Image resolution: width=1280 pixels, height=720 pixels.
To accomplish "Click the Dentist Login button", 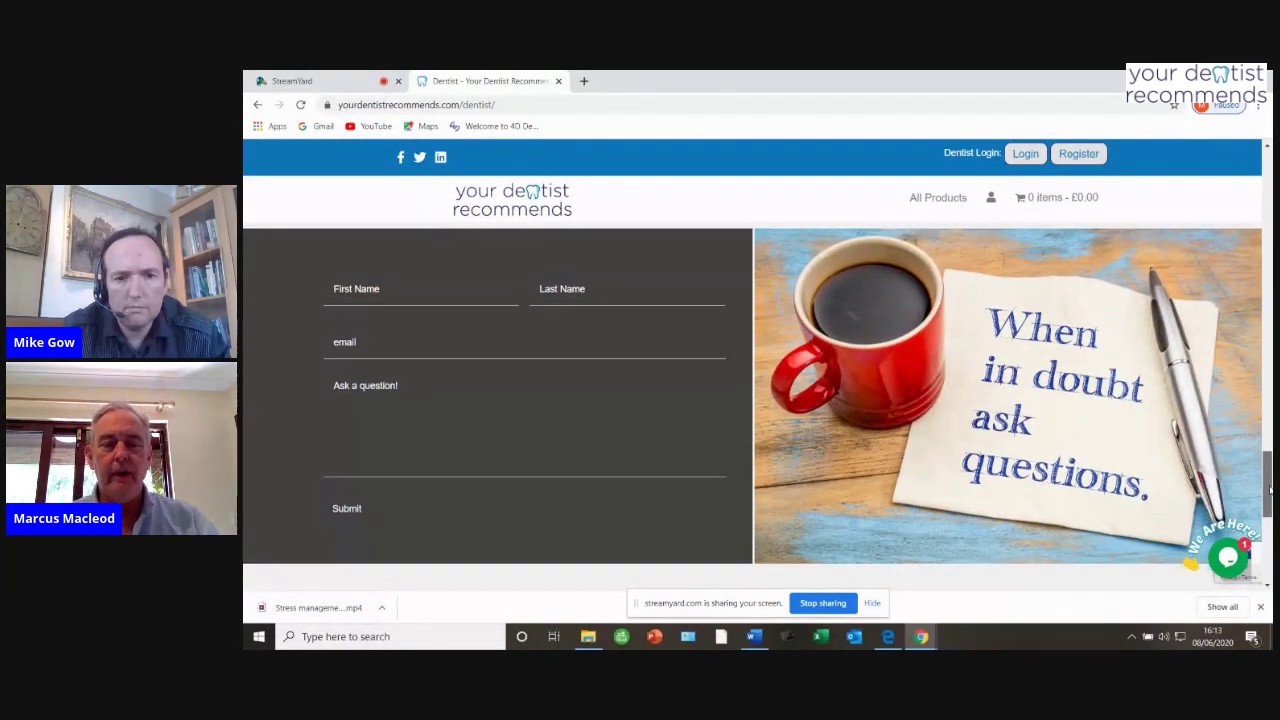I will coord(1025,154).
